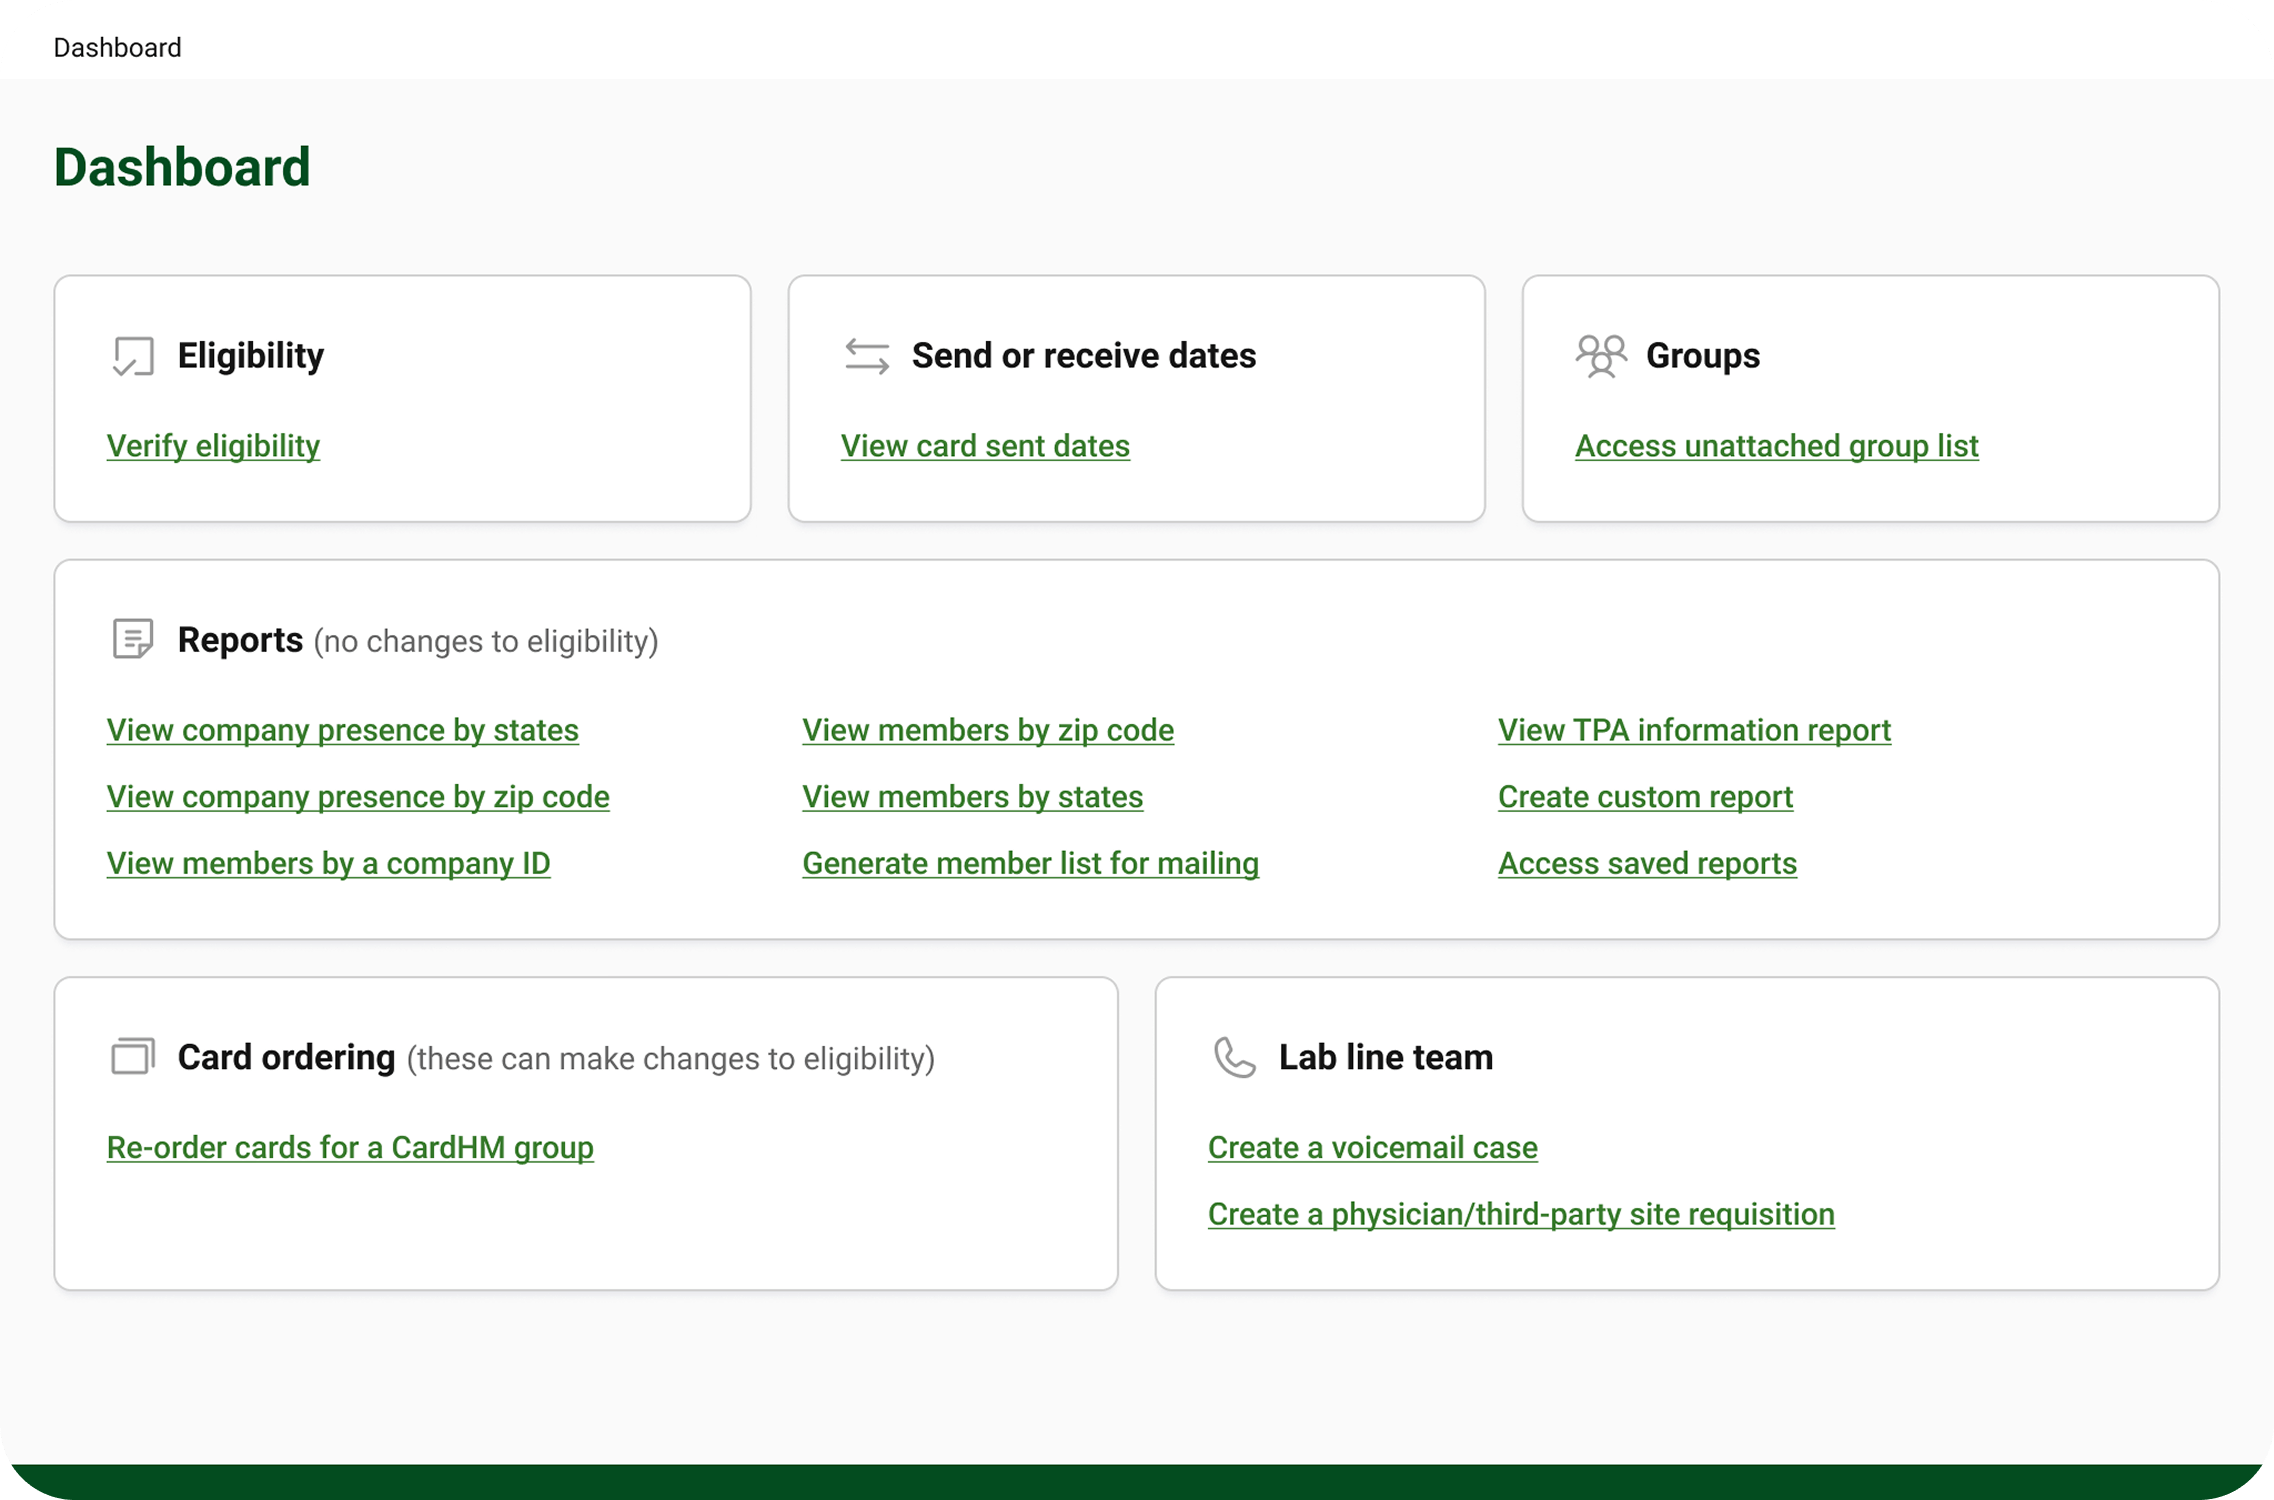Viewport: 2274px width, 1500px height.
Task: View members by a company ID
Action: tap(328, 863)
